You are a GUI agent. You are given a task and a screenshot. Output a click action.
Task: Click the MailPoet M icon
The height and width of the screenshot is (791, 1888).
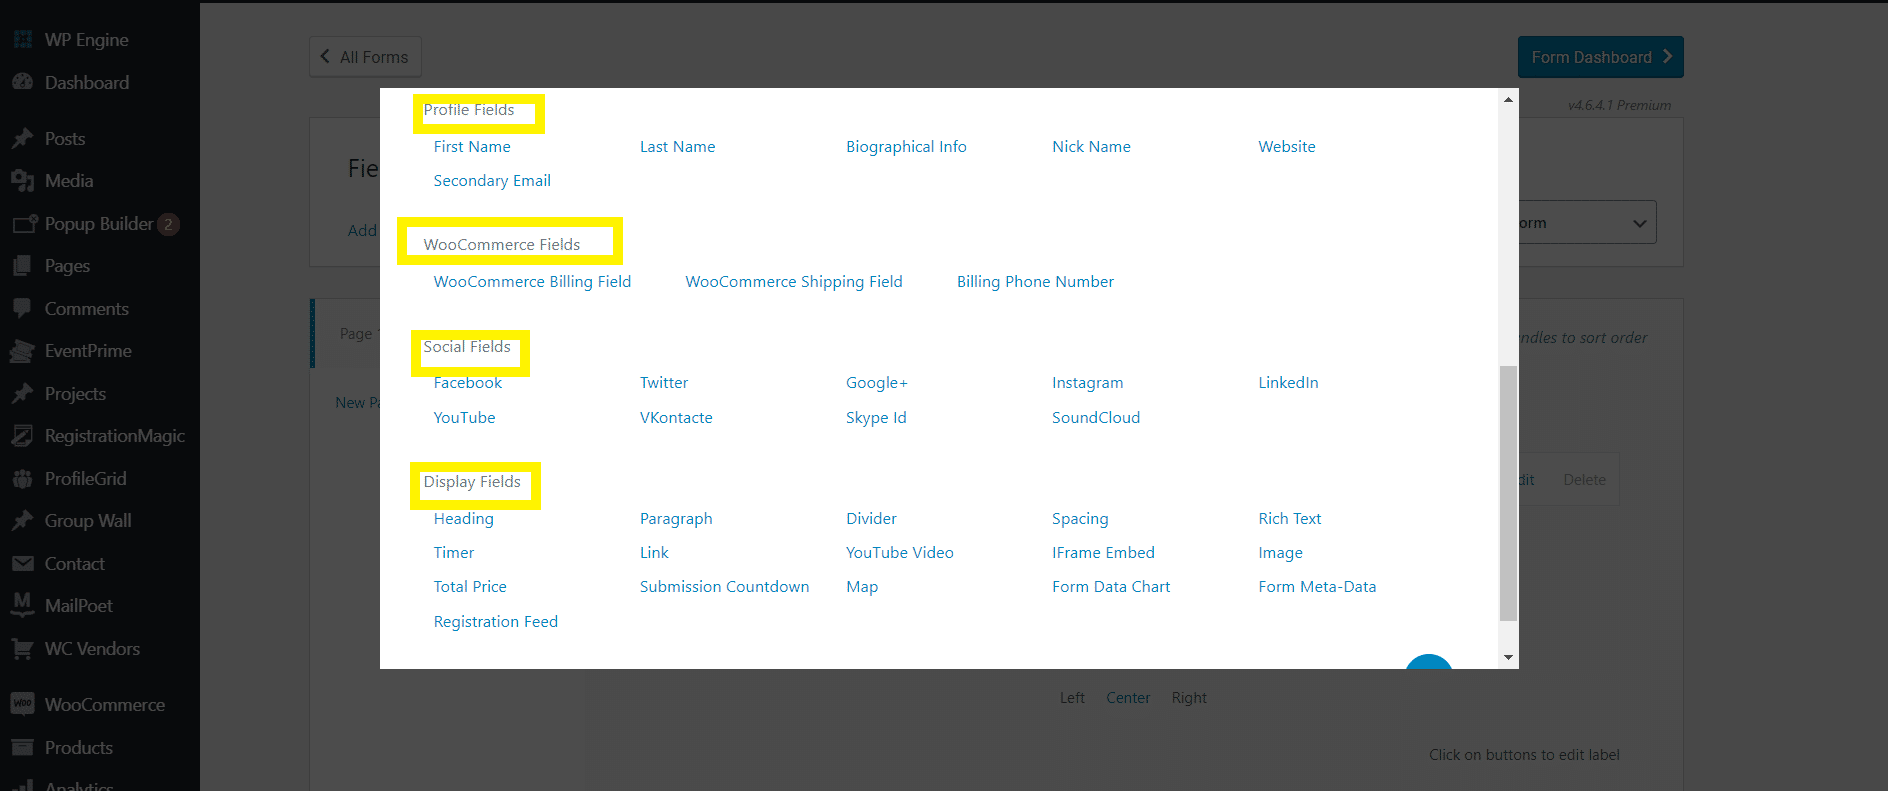click(23, 605)
